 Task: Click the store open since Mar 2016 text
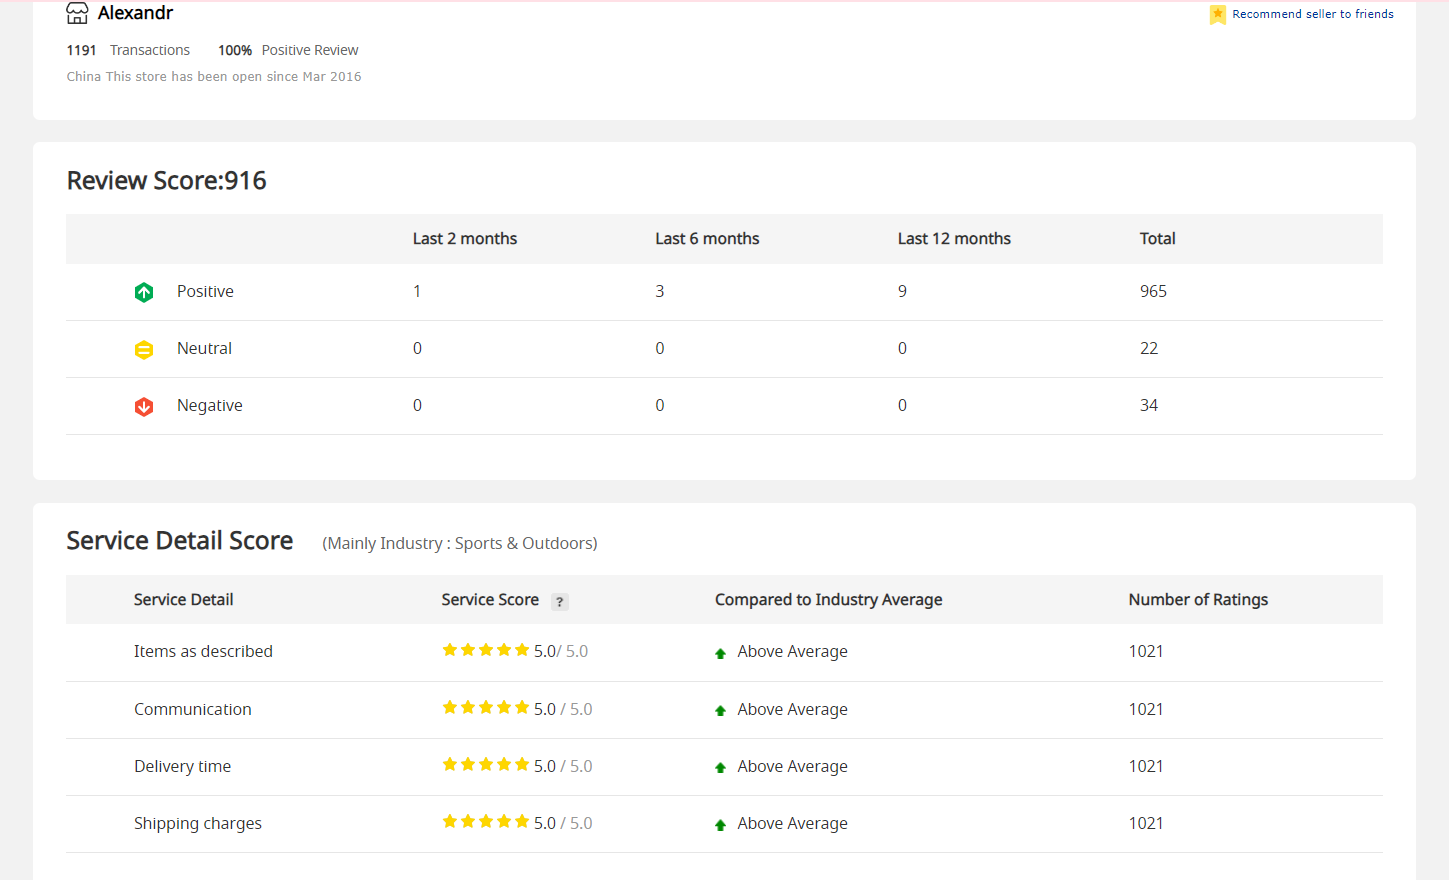click(214, 76)
